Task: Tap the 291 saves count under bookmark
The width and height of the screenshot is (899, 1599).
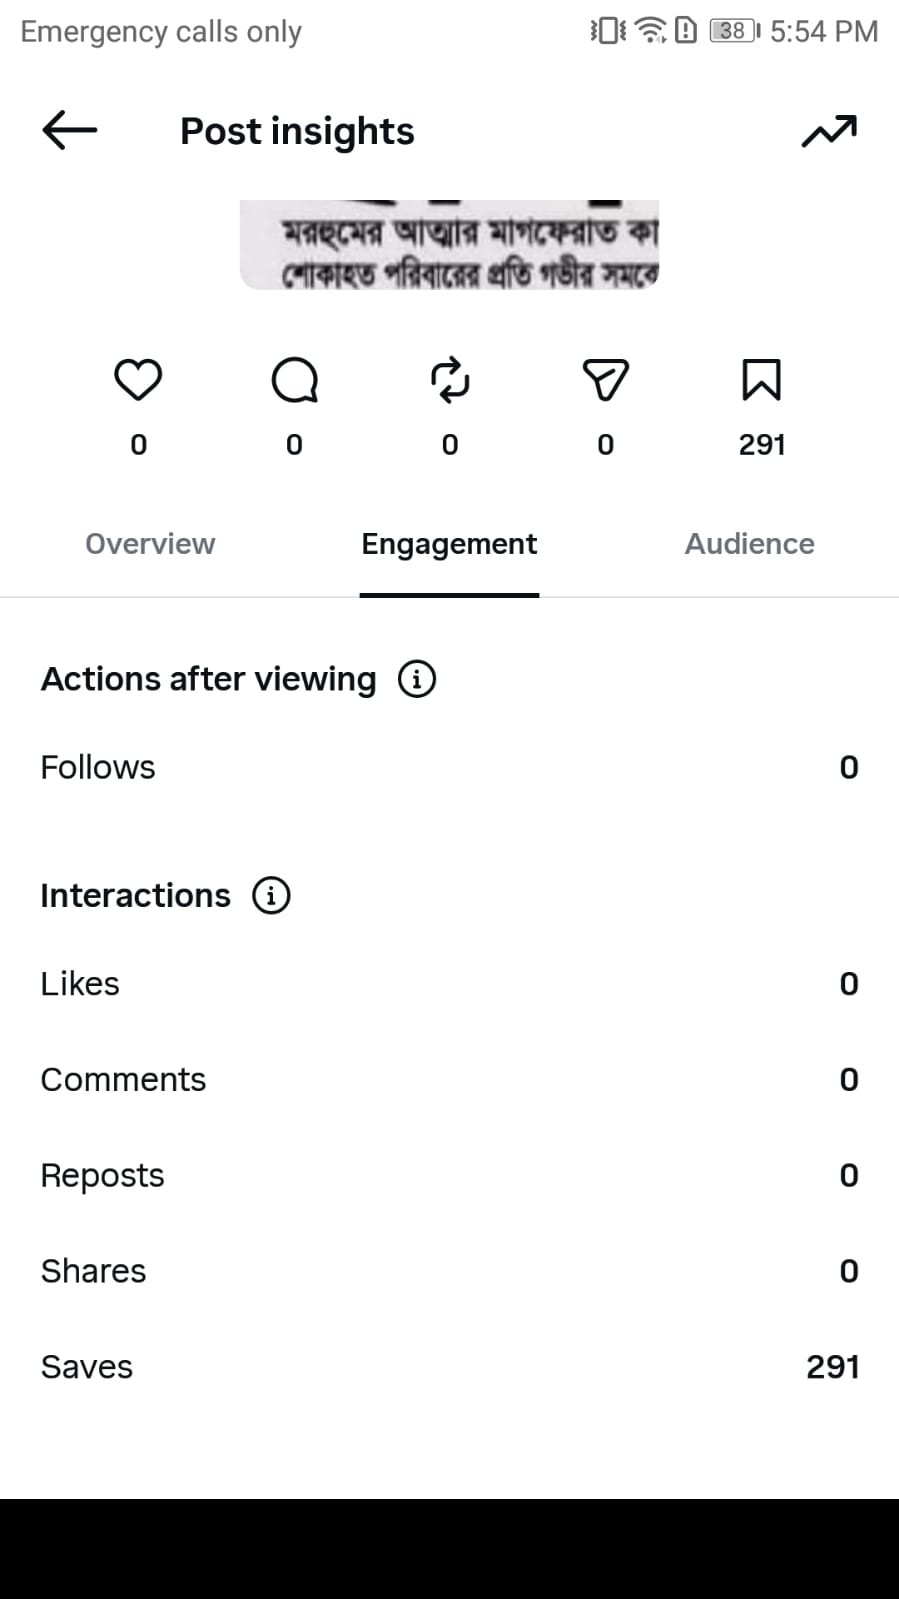Action: [x=762, y=445]
